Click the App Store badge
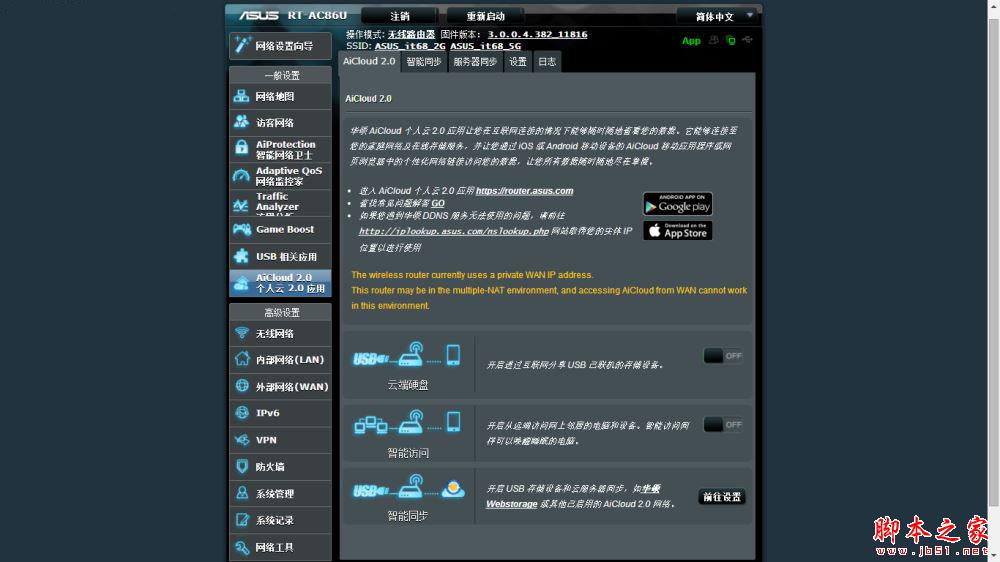 (x=677, y=230)
